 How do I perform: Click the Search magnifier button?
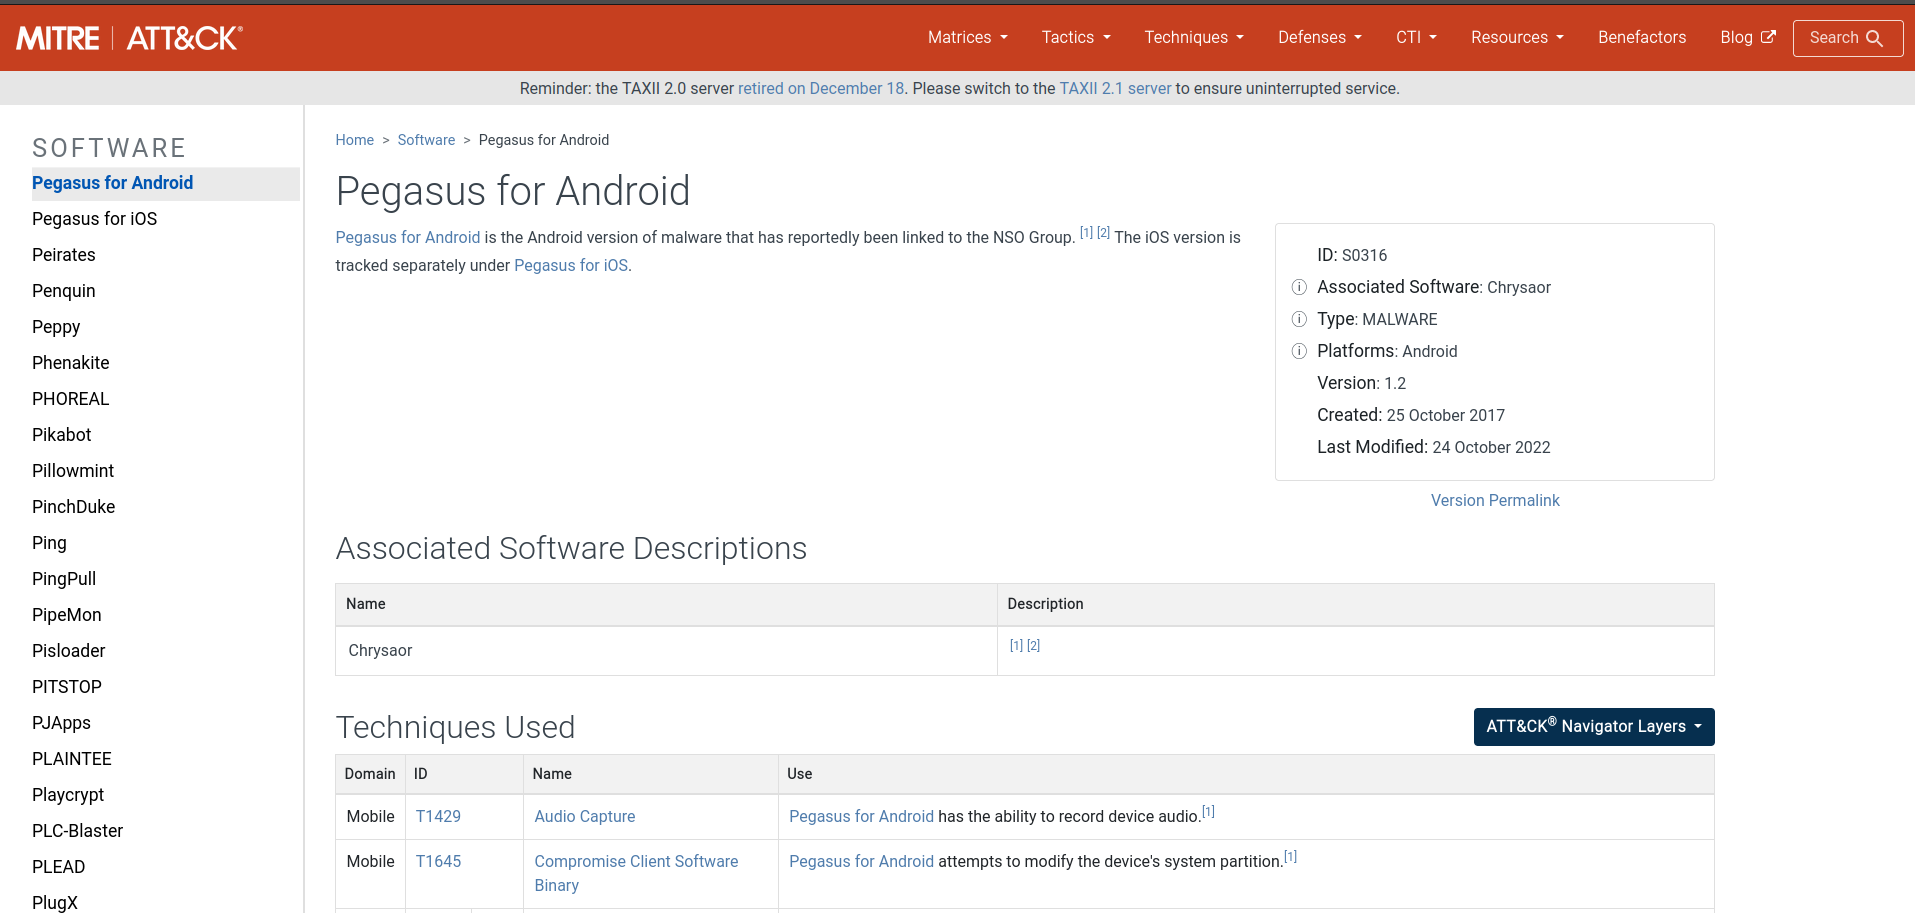pyautogui.click(x=1847, y=38)
